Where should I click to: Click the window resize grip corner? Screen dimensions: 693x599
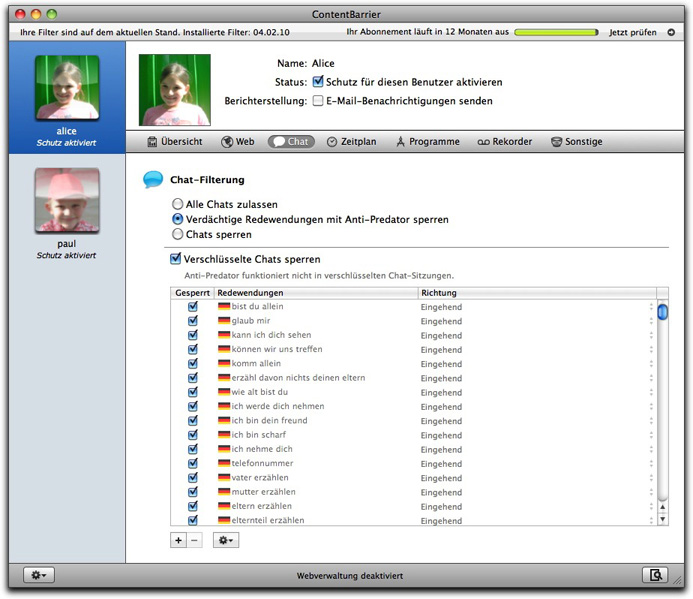[678, 580]
